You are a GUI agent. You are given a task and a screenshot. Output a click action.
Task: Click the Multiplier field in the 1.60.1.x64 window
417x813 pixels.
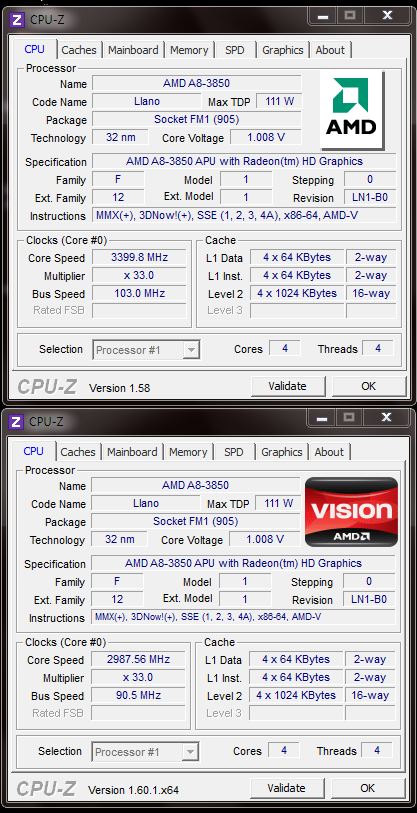coord(138,677)
